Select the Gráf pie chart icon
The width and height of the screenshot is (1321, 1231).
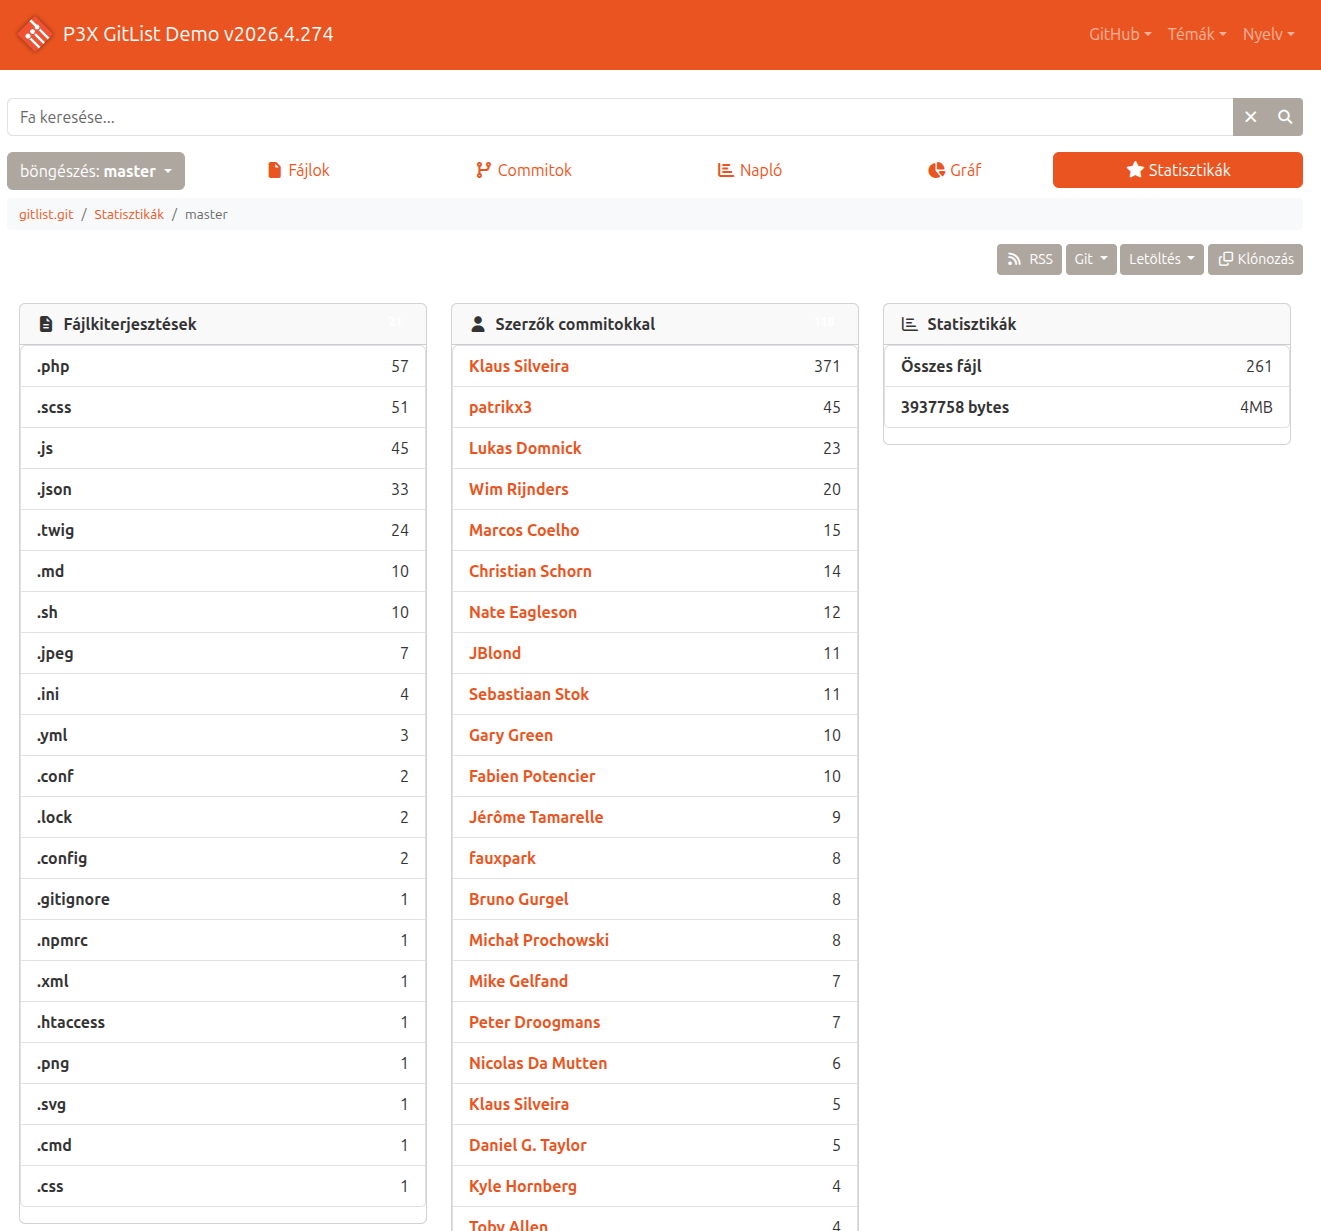[936, 170]
